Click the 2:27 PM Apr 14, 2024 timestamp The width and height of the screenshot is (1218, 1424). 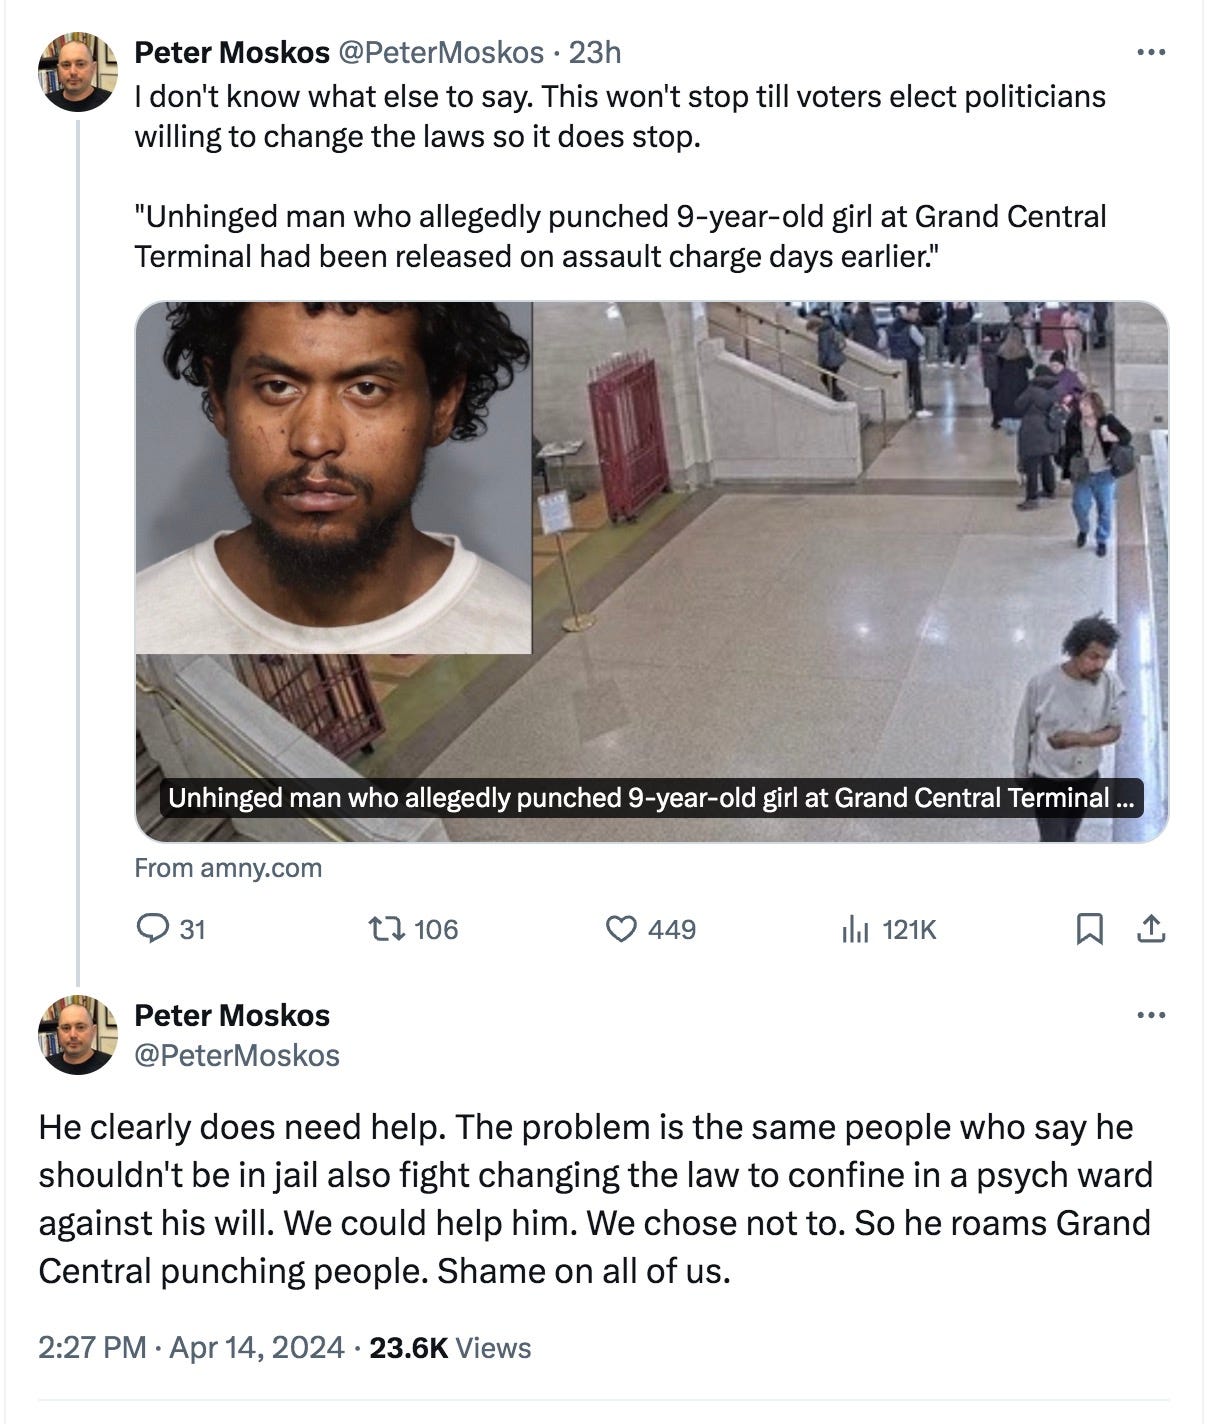(x=191, y=1348)
